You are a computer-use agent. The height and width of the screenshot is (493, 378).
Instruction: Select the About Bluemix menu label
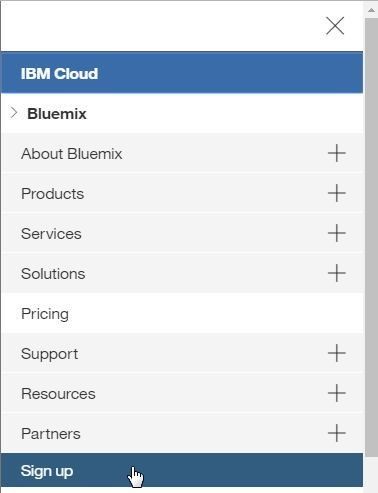pyautogui.click(x=72, y=154)
